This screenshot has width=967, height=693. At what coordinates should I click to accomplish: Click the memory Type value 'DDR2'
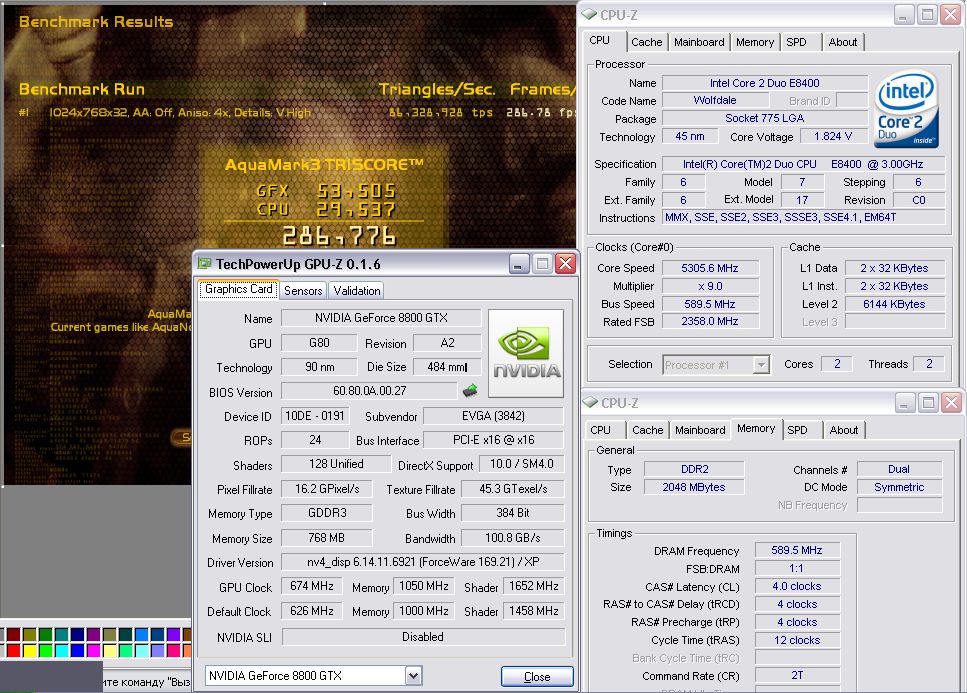tap(694, 469)
